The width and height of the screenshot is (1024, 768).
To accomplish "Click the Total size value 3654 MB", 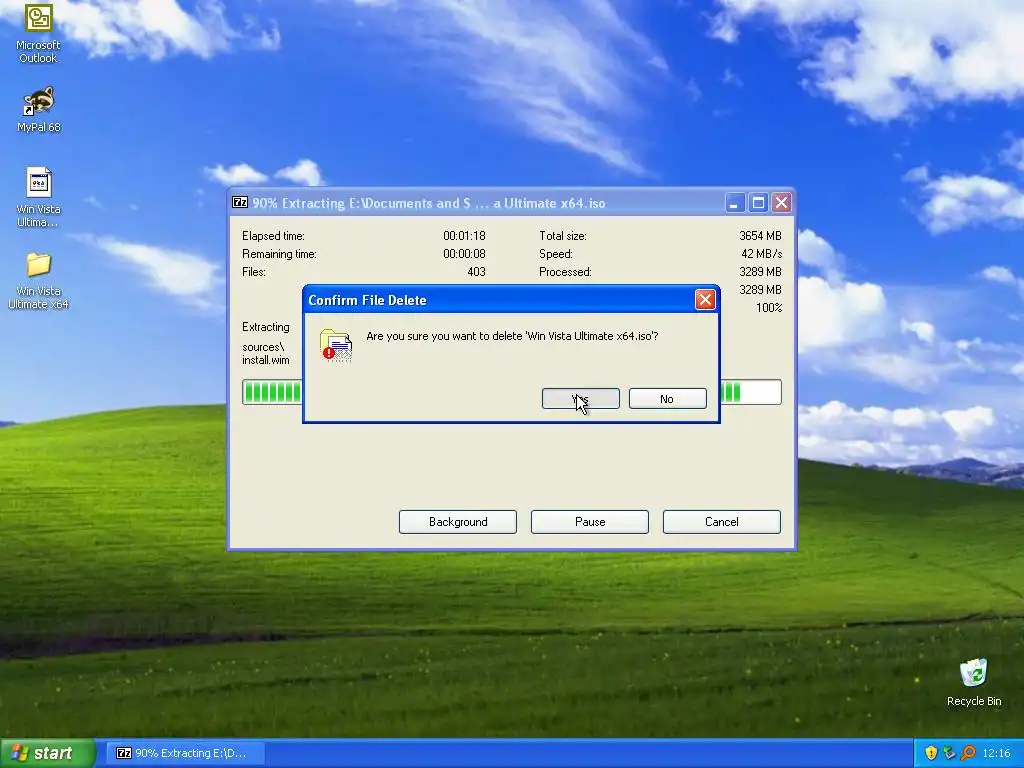I will pyautogui.click(x=760, y=236).
